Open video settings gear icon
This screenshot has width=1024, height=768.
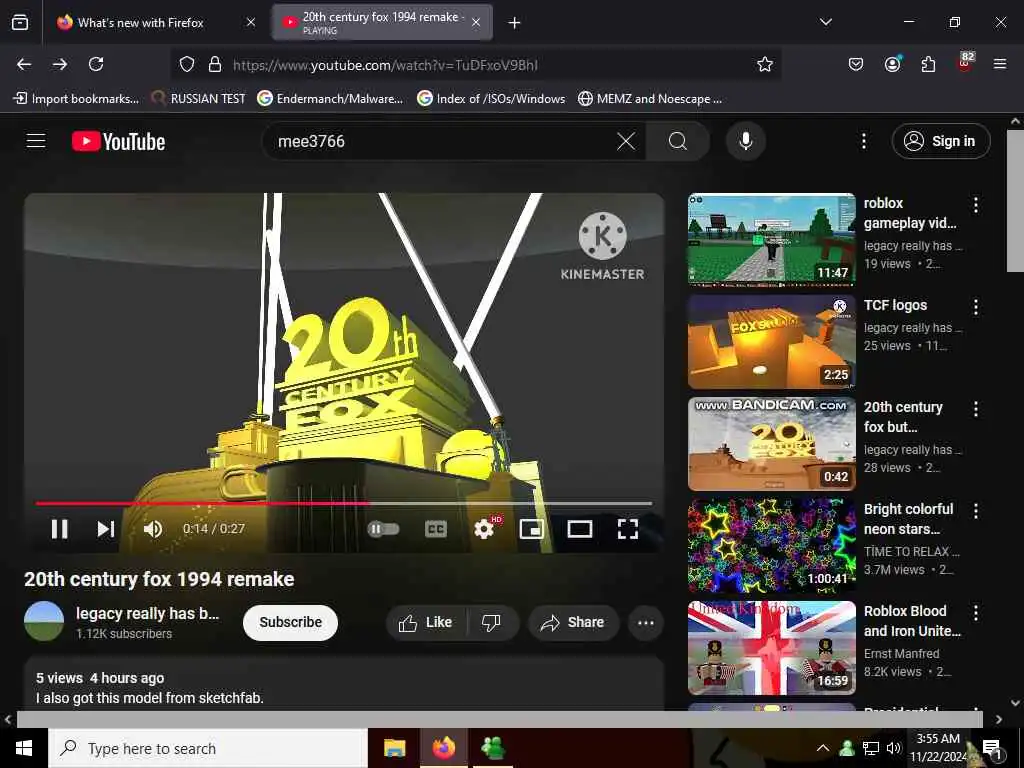click(x=484, y=528)
